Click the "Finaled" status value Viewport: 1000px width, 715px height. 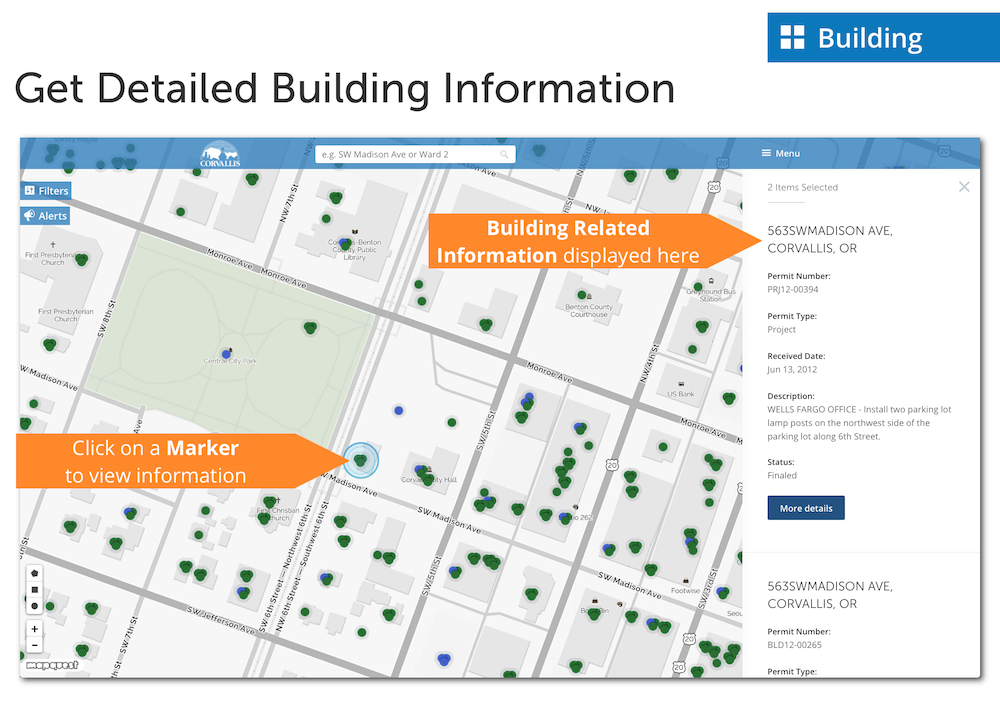782,475
